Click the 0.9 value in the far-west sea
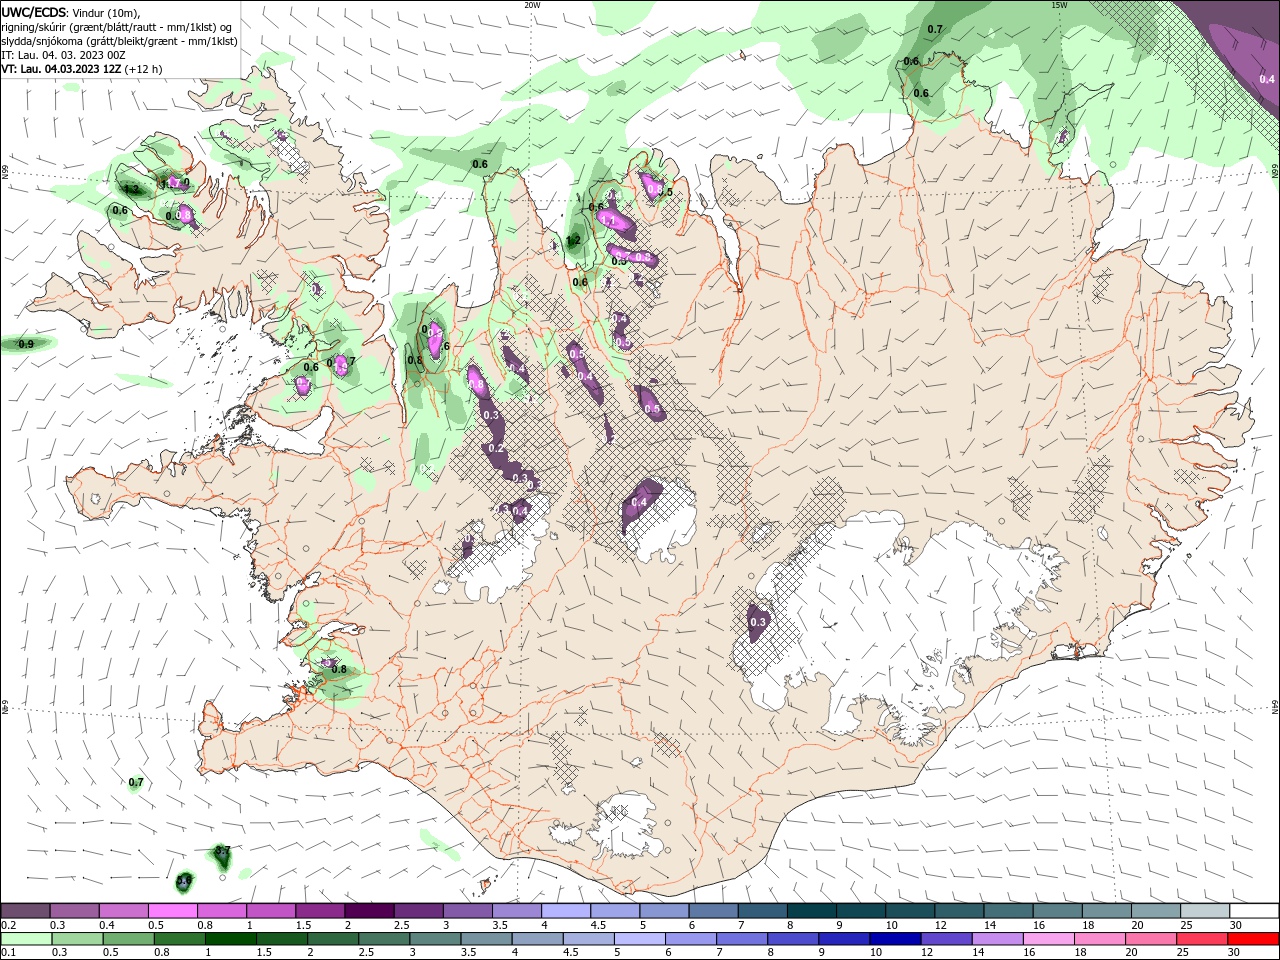1280x960 pixels. (26, 344)
